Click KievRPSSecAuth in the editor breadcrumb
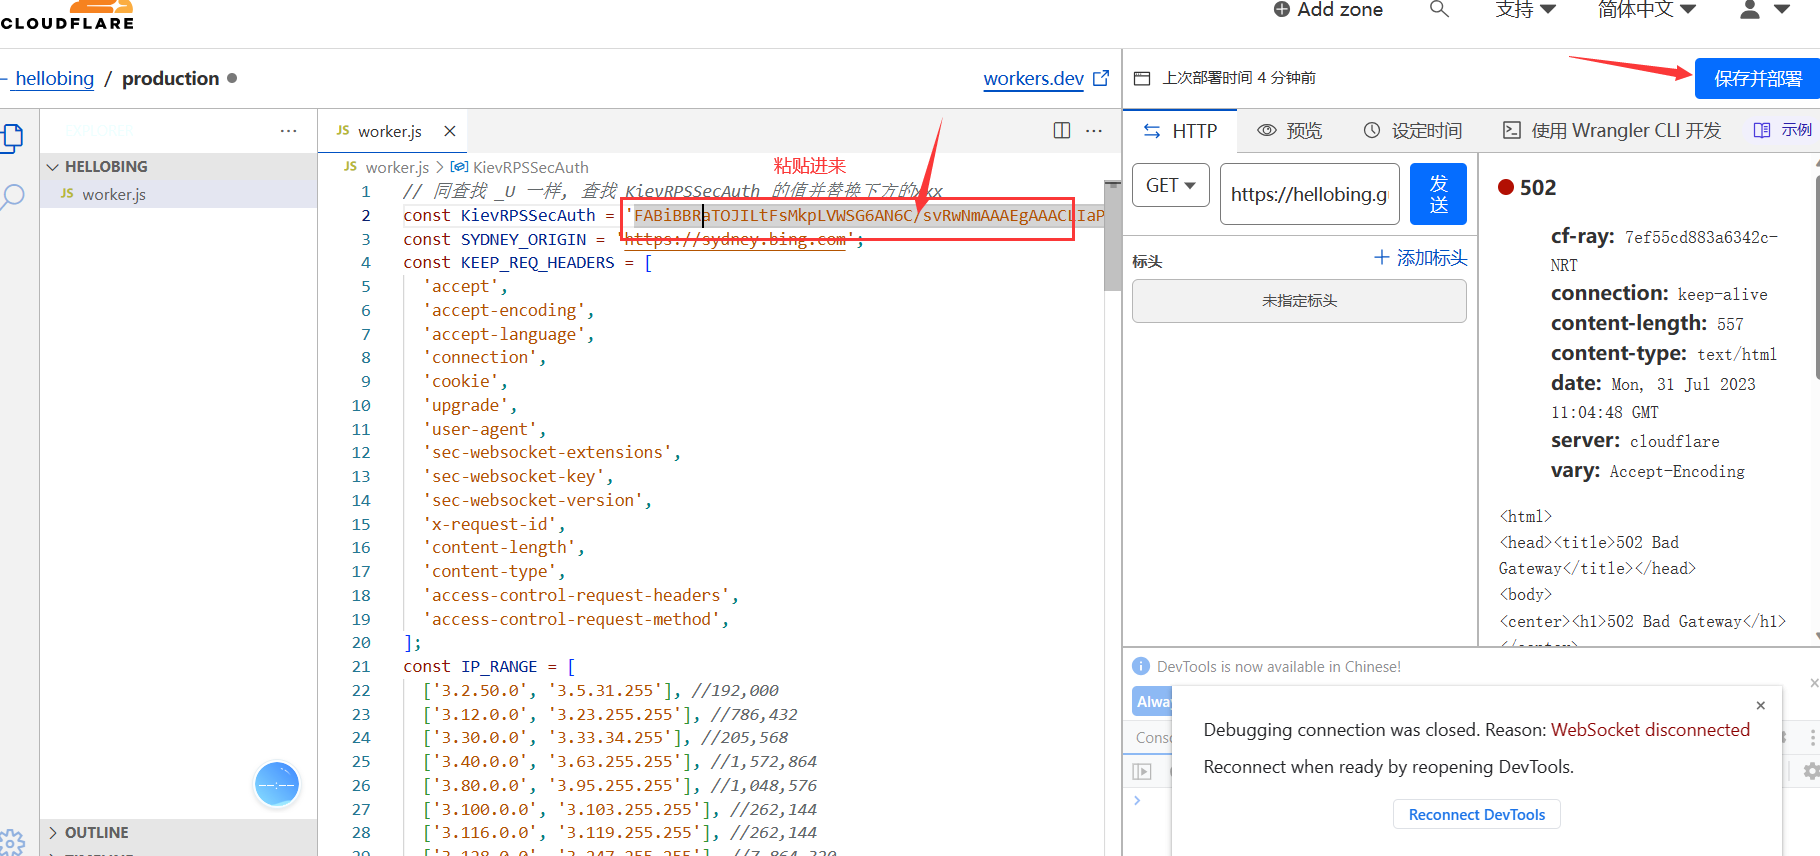 pos(530,167)
